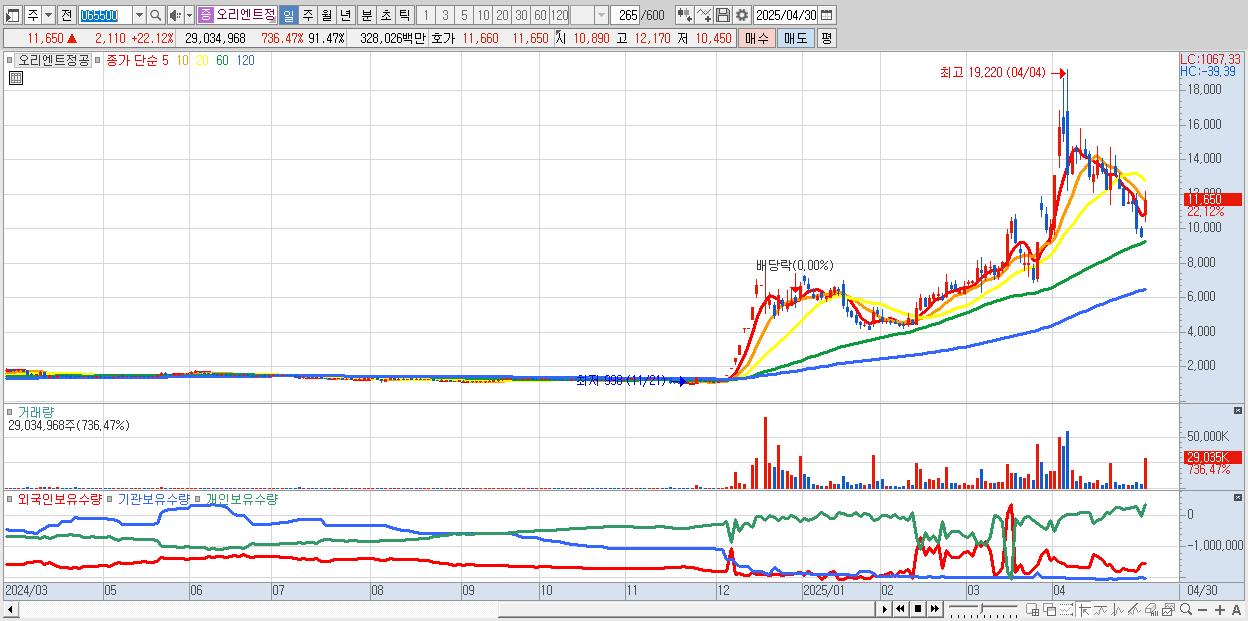
Task: Select the 60 interval button
Action: 540,15
